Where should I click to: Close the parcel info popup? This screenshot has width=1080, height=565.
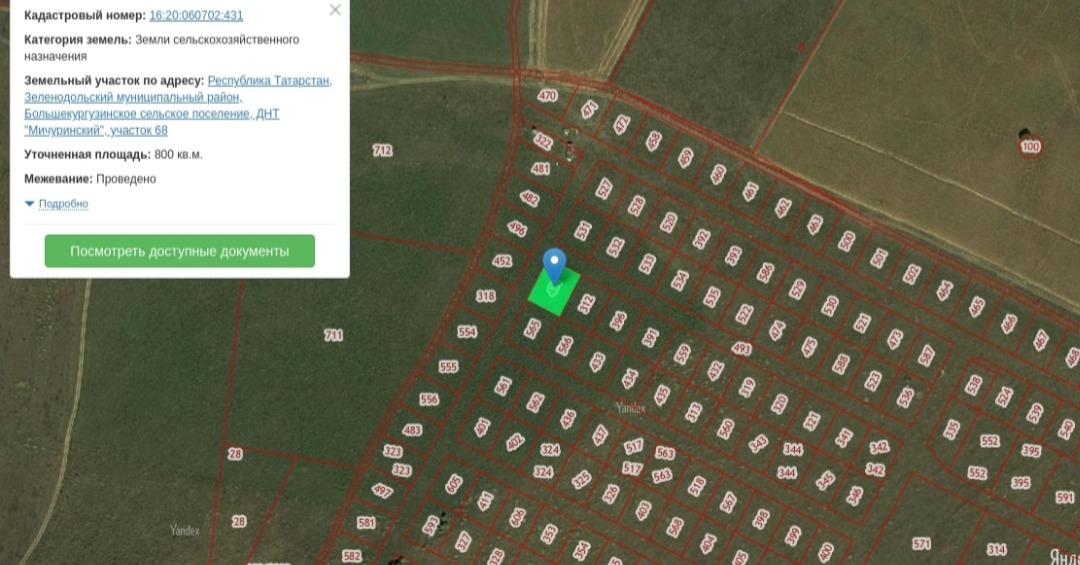pyautogui.click(x=335, y=10)
